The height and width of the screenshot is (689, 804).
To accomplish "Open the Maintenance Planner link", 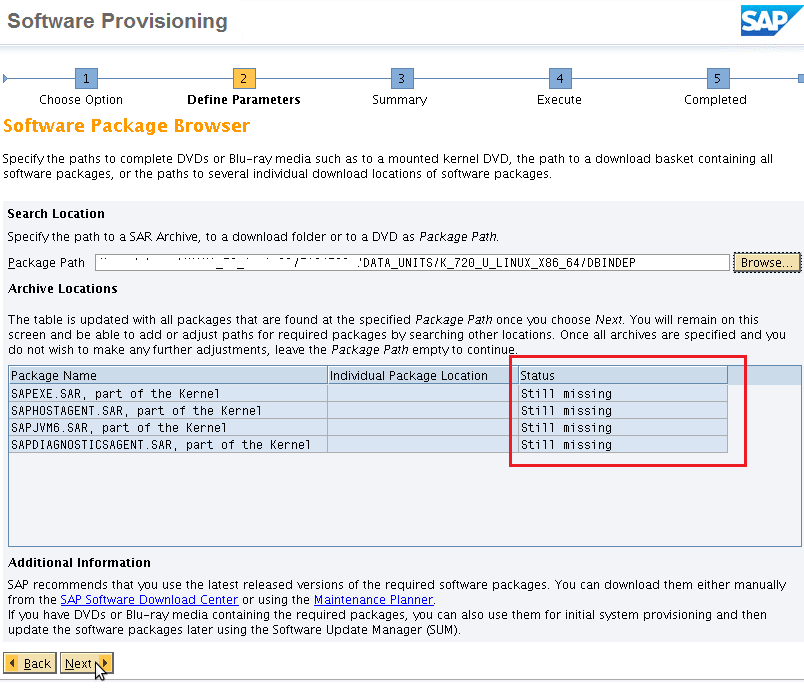I will click(374, 599).
